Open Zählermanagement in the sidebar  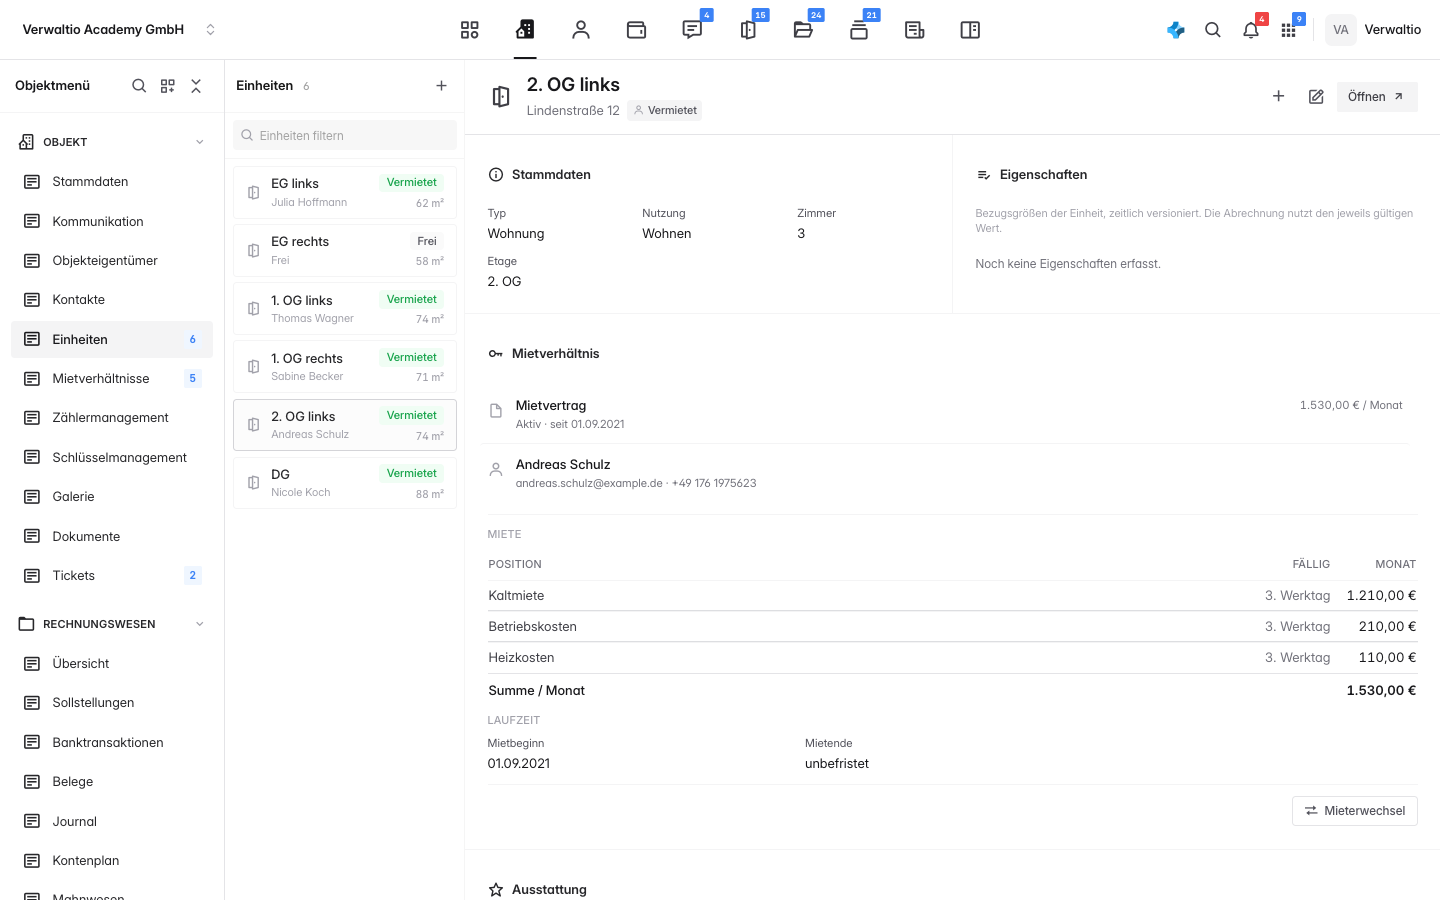click(112, 418)
